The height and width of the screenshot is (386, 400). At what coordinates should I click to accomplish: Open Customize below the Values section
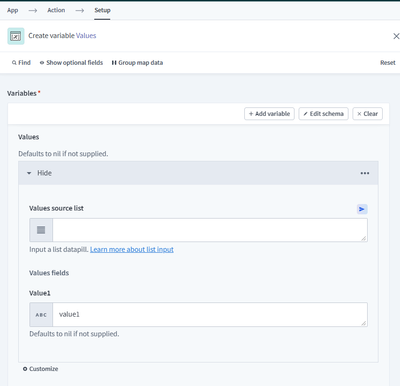(40, 369)
